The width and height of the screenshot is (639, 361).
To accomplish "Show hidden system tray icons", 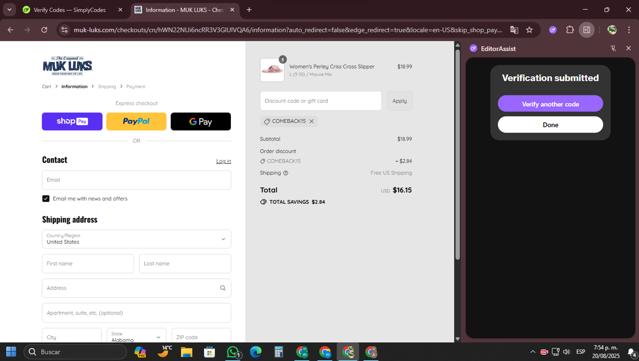I will tap(532, 352).
